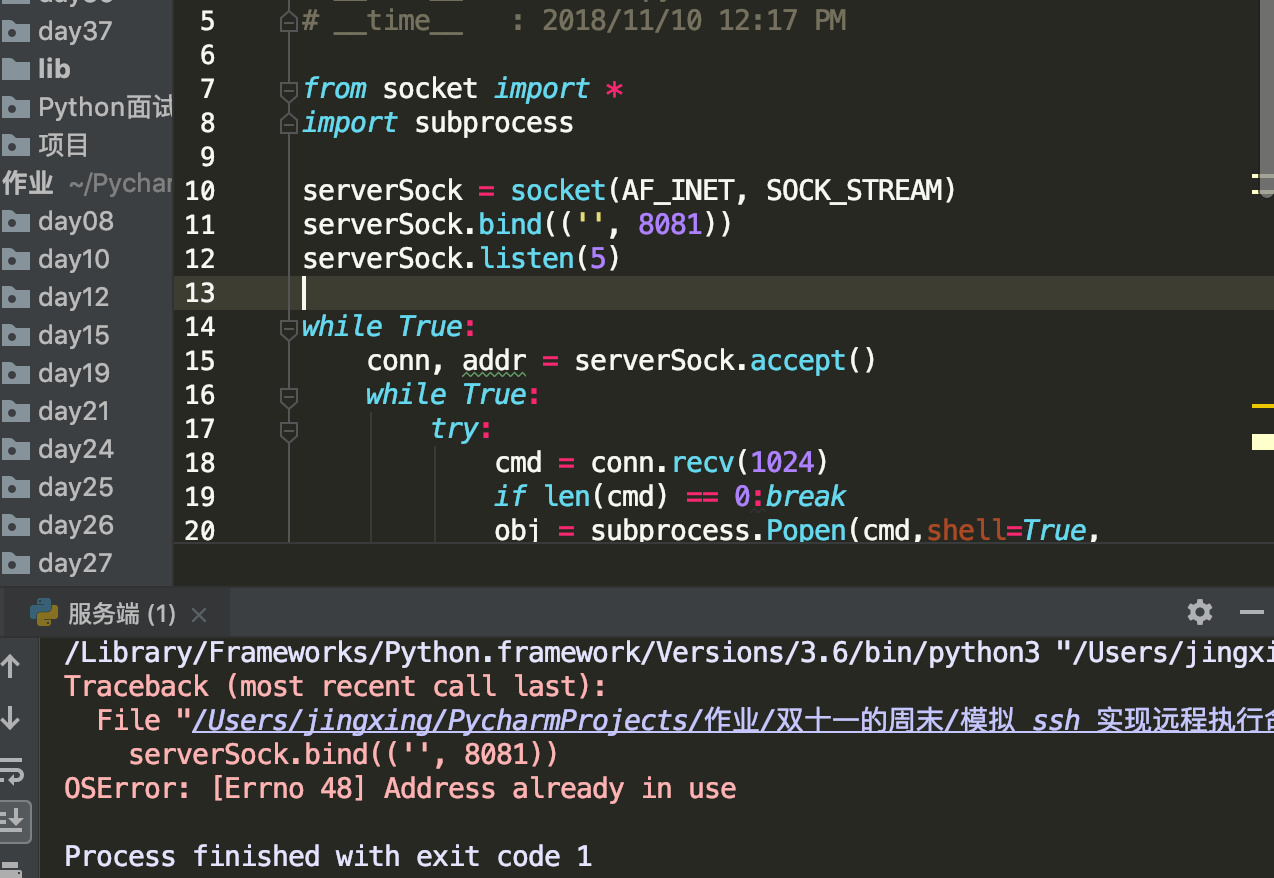The width and height of the screenshot is (1274, 878).
Task: Click 'subprocess' on the import line
Action: [x=494, y=123]
